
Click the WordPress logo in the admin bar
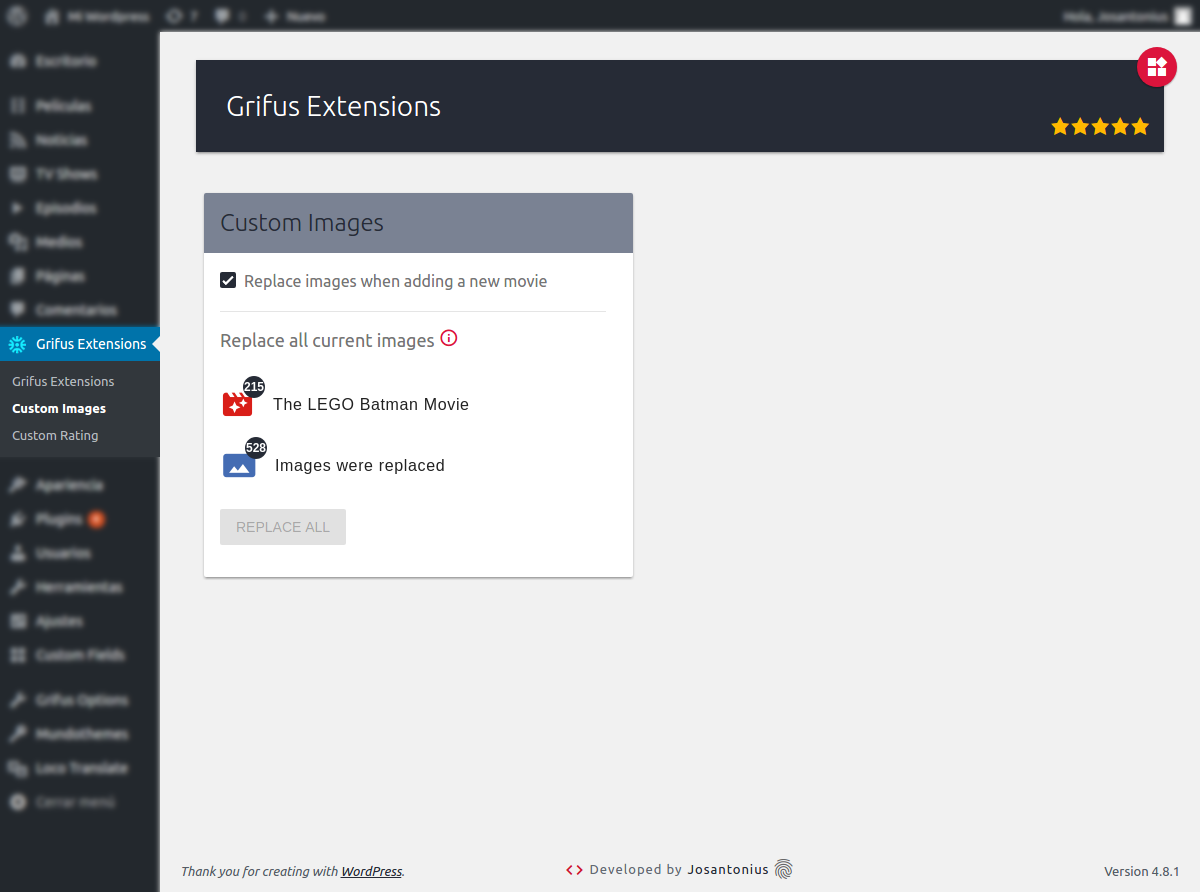tap(17, 16)
